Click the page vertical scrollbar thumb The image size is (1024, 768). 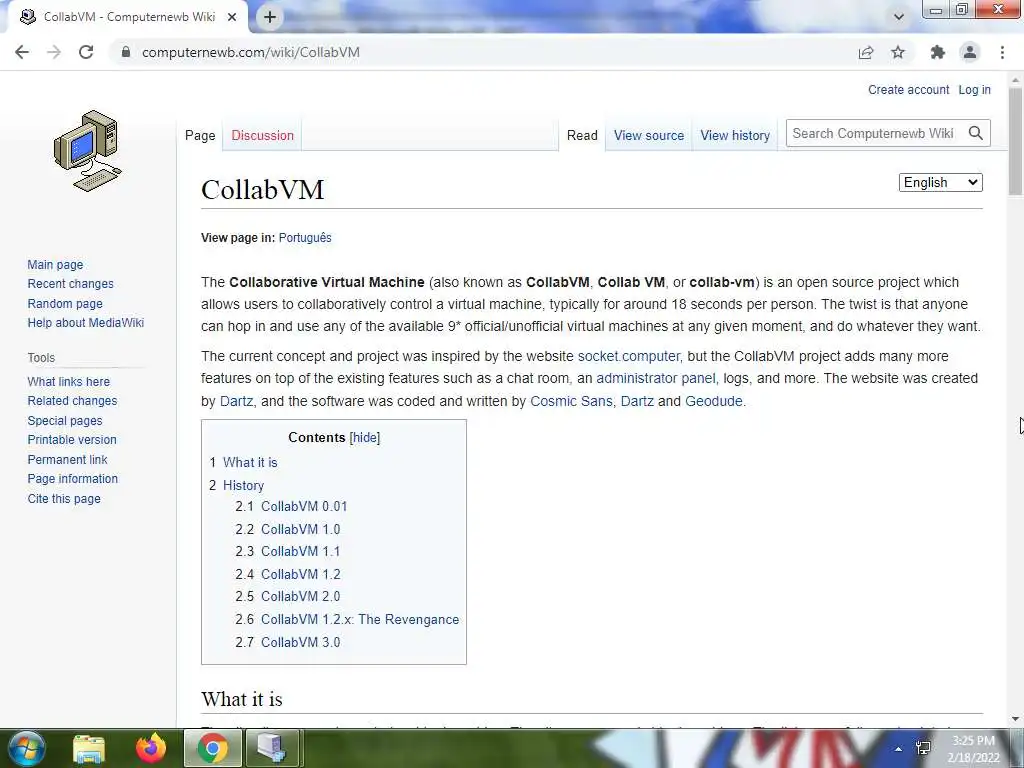tap(1015, 140)
